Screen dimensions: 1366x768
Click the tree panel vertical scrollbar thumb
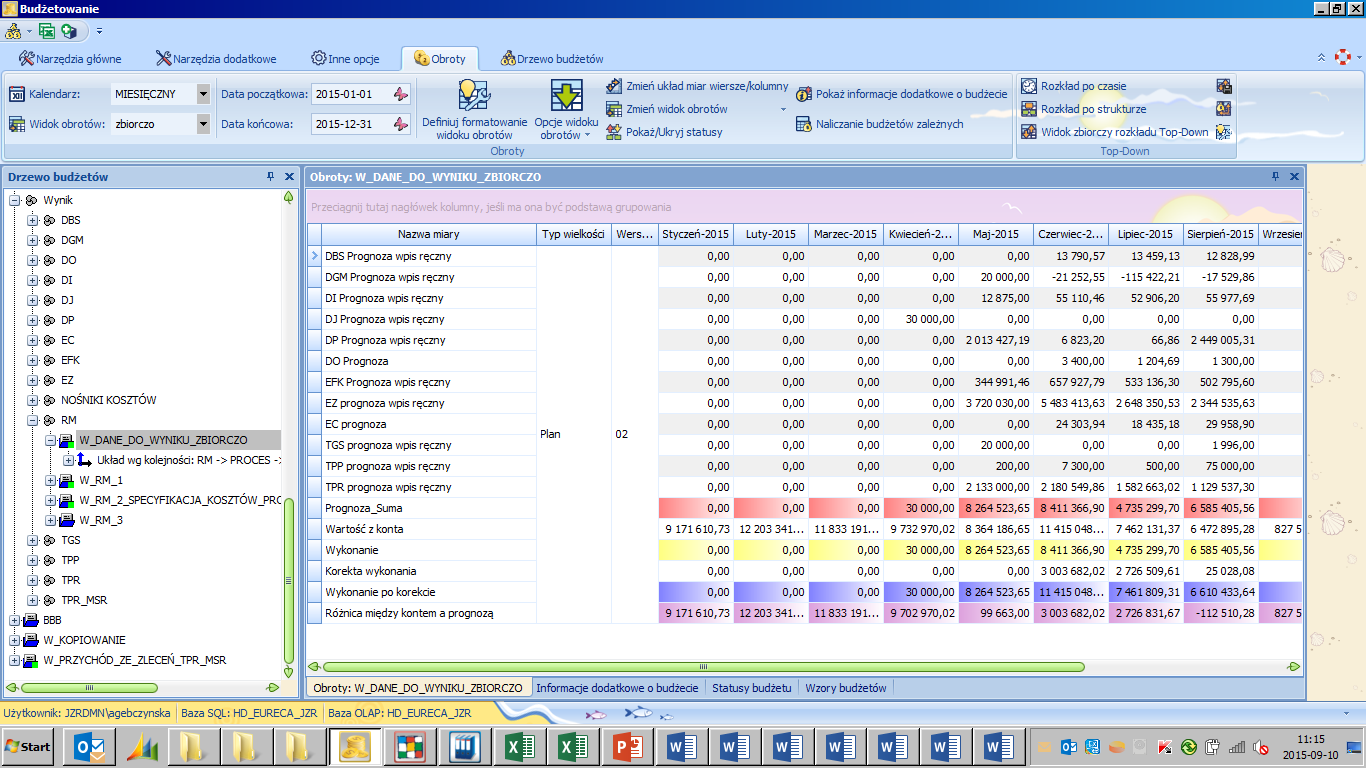[289, 581]
